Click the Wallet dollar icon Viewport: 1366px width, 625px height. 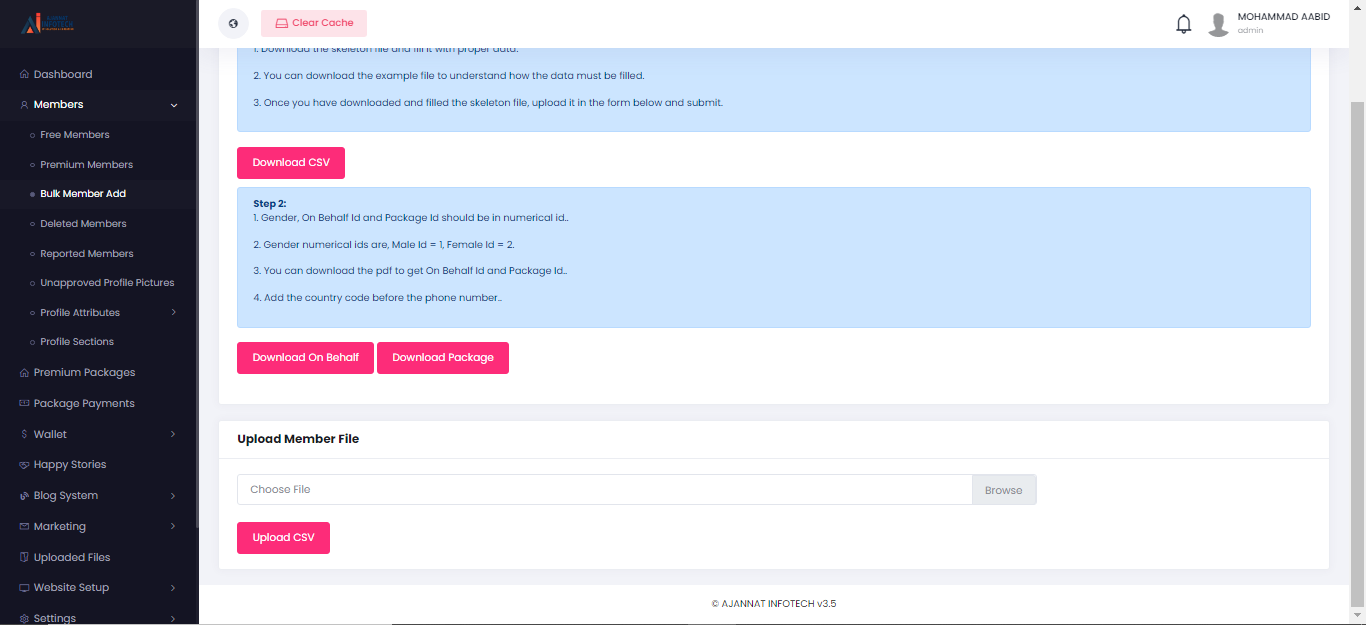coord(24,434)
